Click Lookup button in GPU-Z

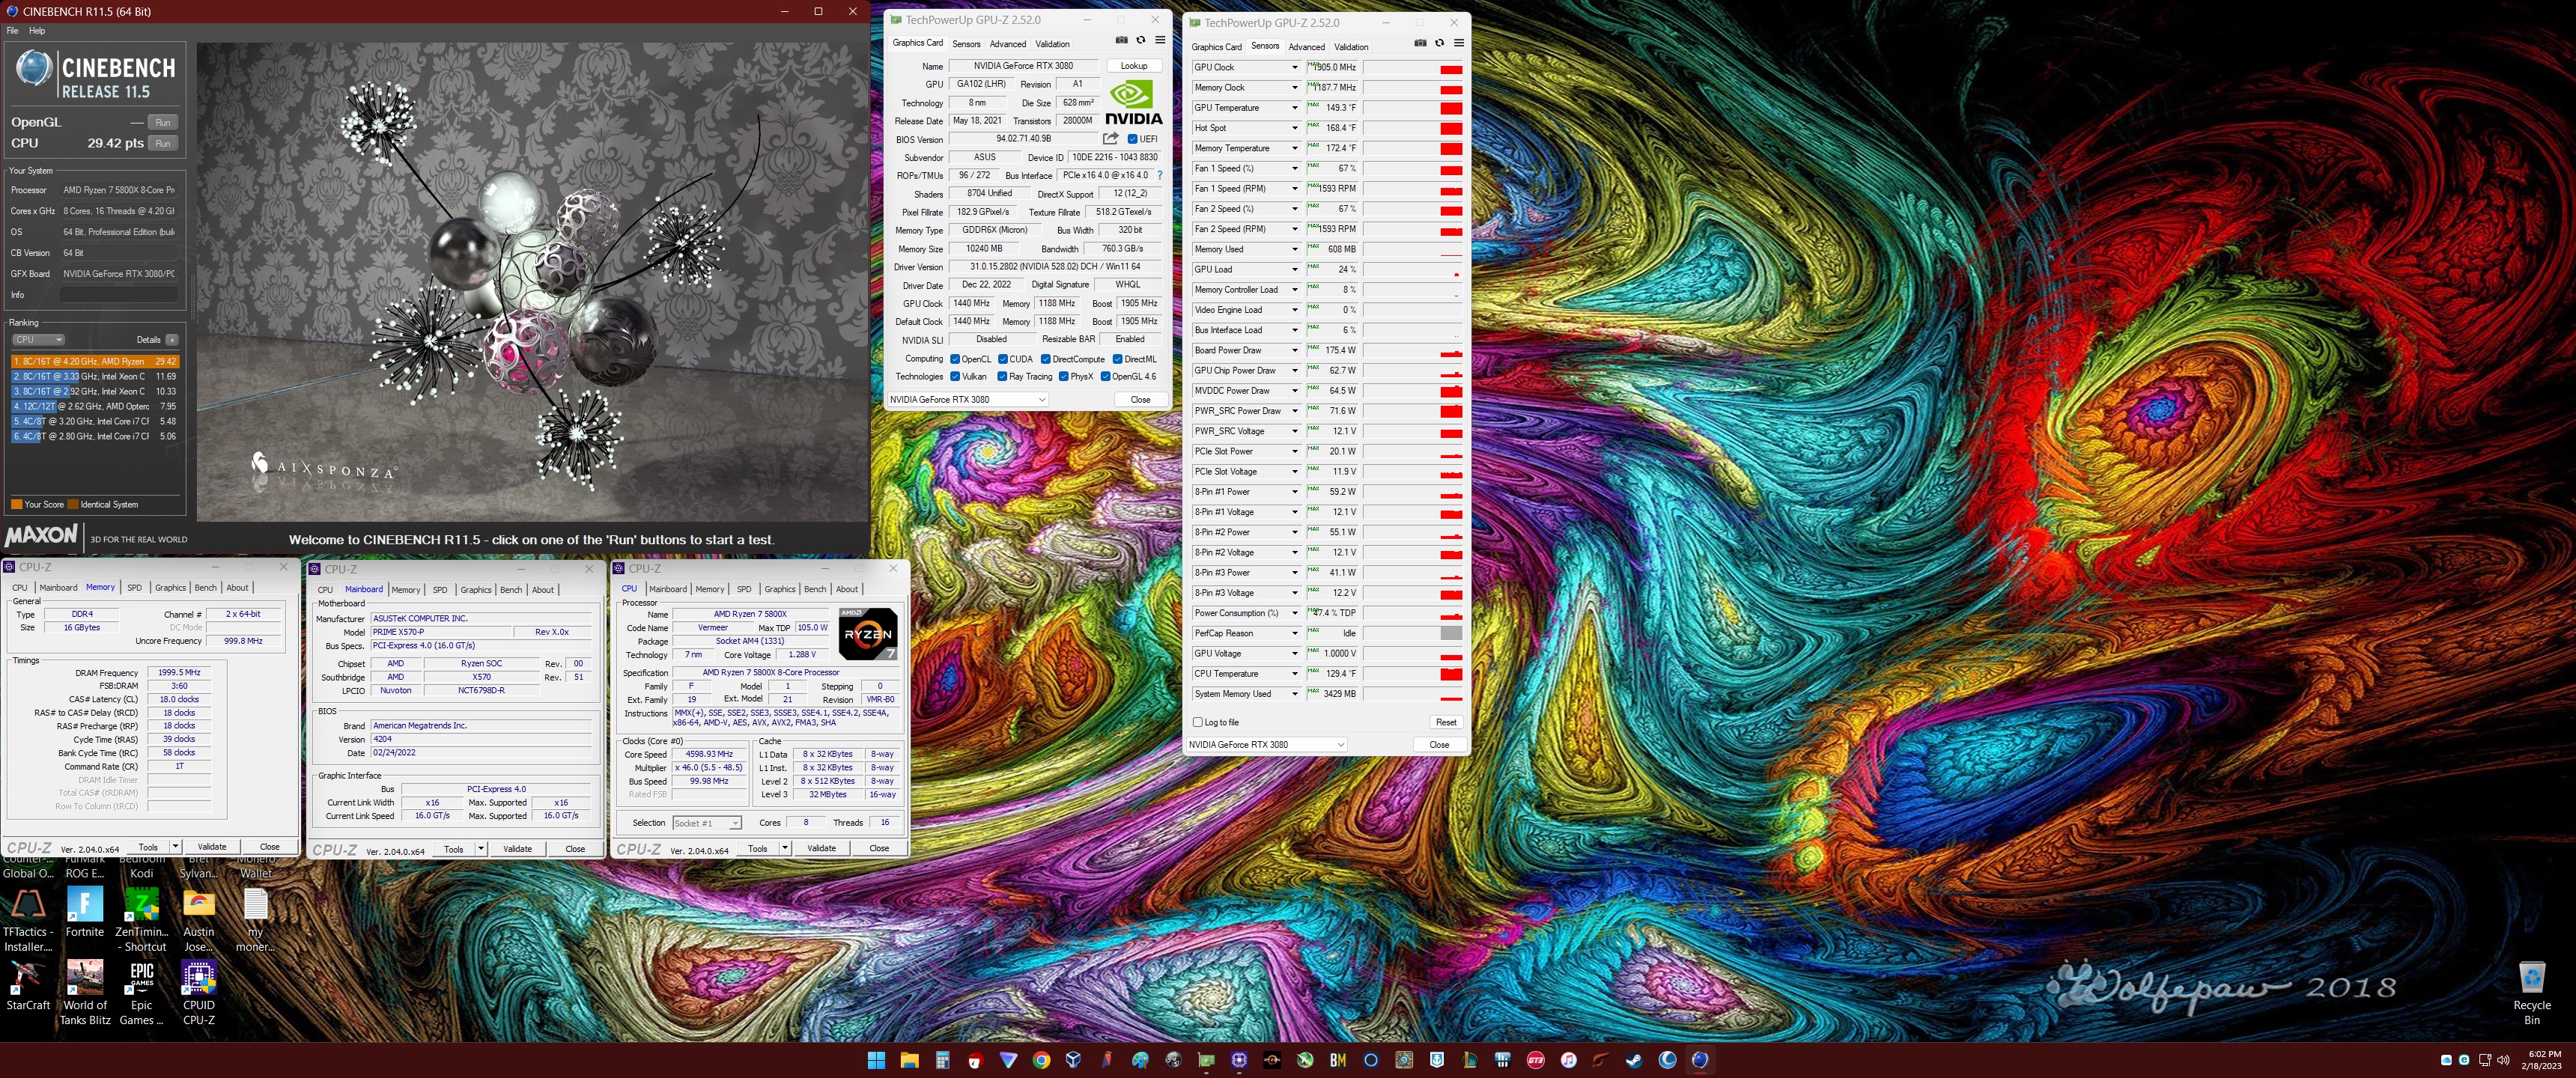coord(1134,66)
